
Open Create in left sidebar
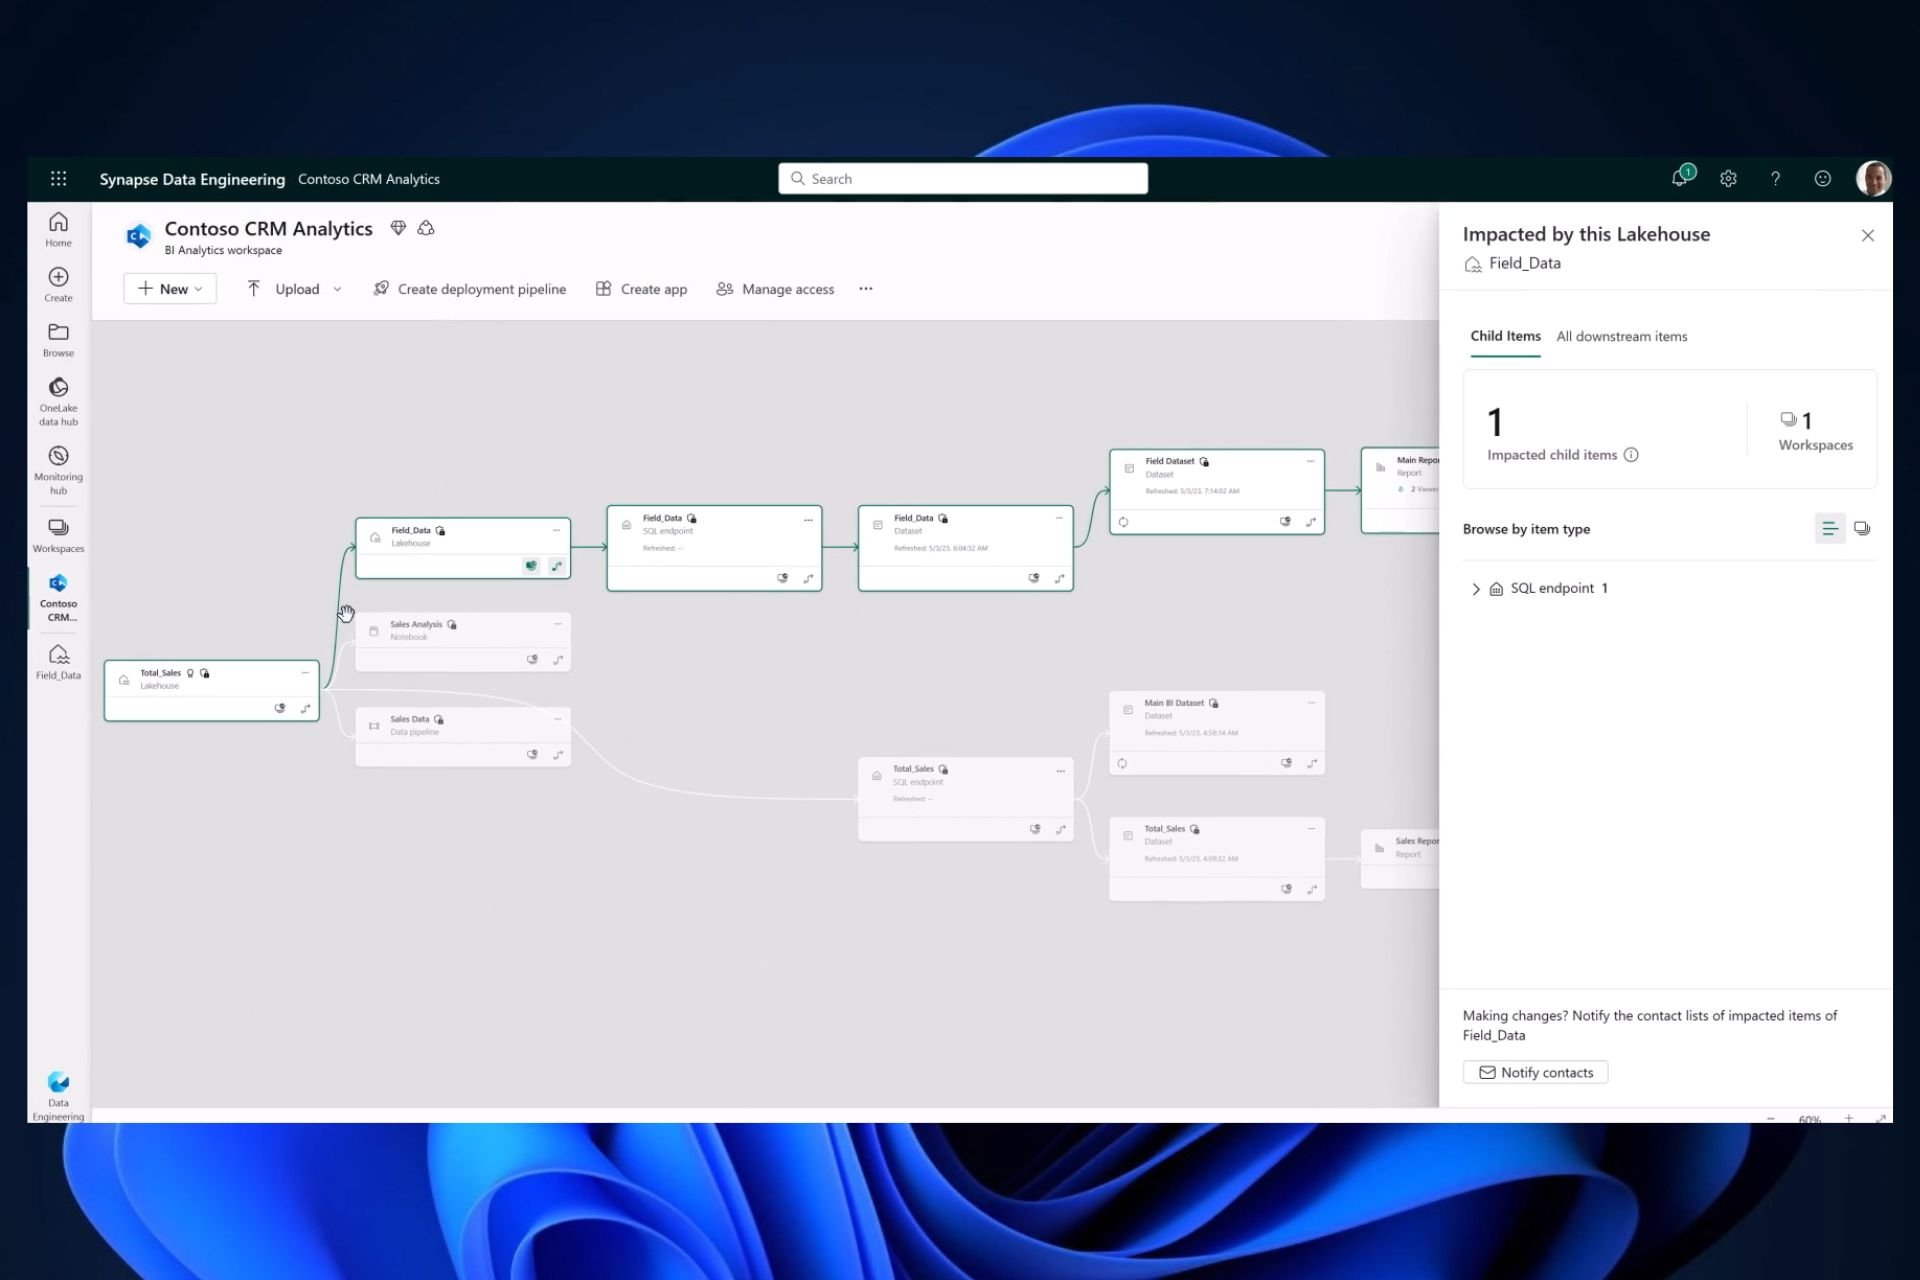pos(58,284)
